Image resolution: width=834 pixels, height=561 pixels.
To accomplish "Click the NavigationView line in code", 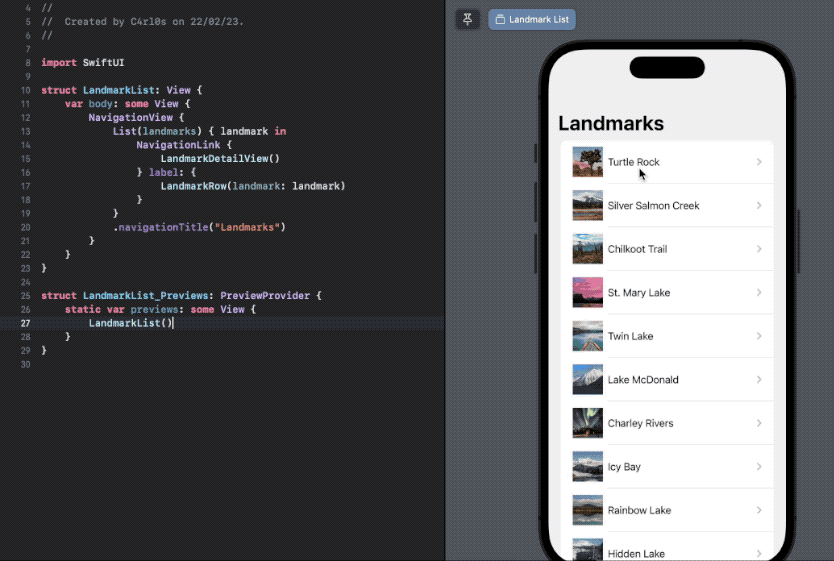I will pos(136,118).
